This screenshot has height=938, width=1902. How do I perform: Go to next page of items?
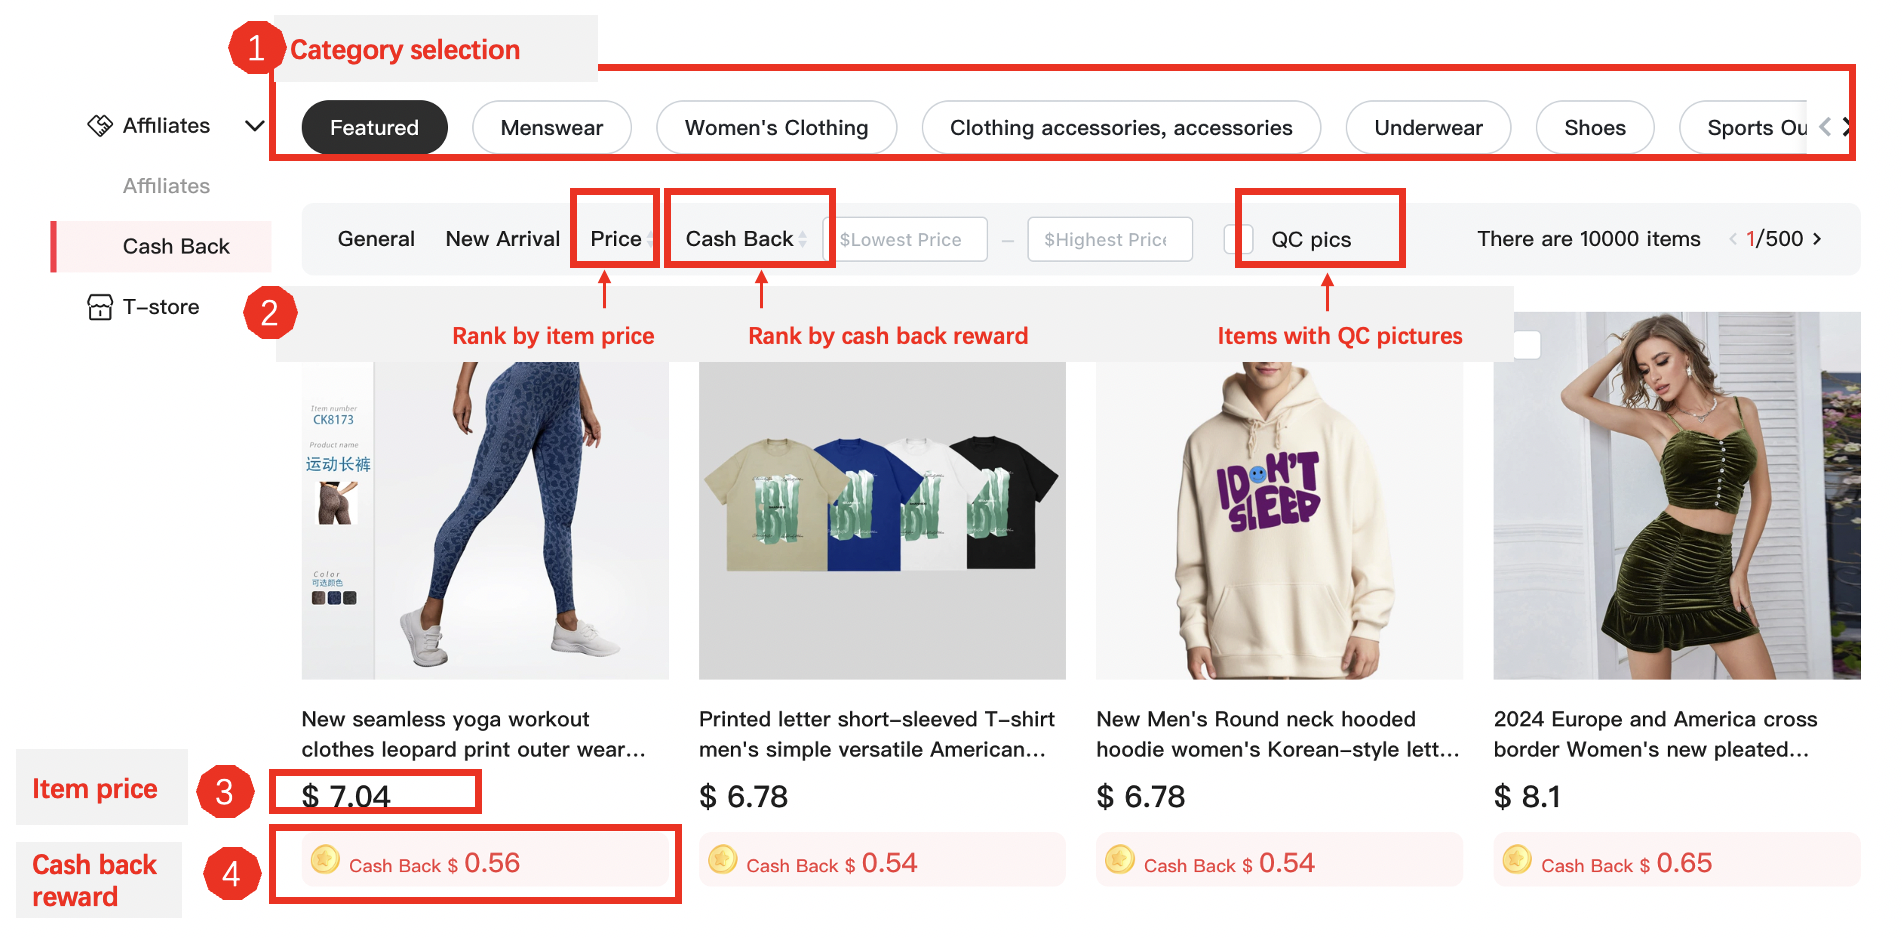coord(1817,239)
